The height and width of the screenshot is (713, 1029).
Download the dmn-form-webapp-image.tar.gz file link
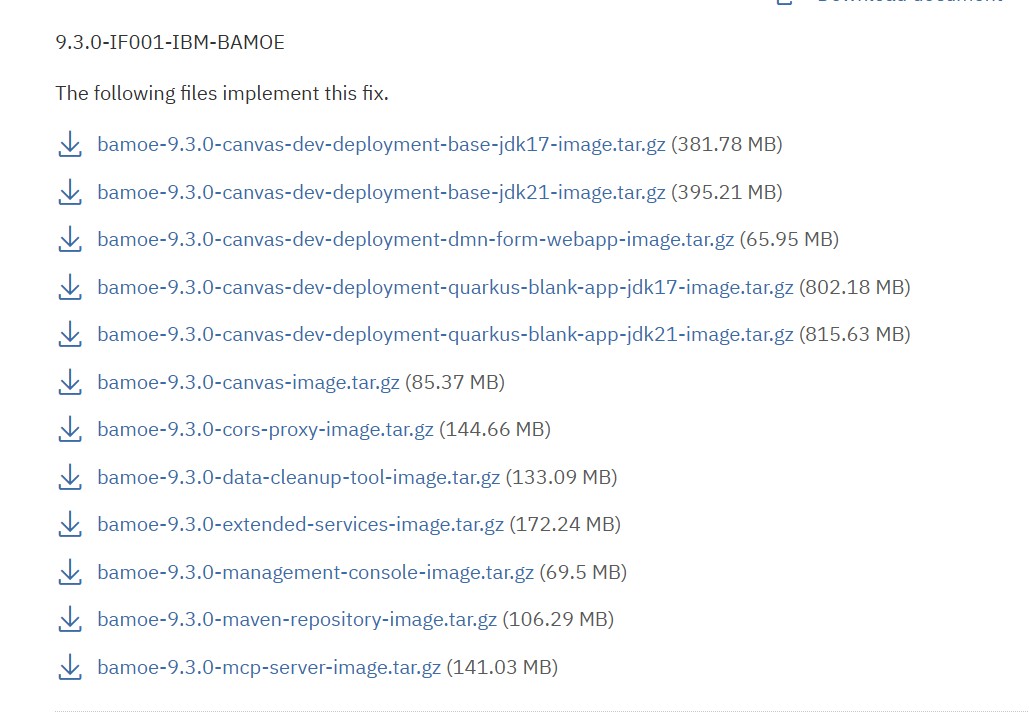tap(415, 239)
